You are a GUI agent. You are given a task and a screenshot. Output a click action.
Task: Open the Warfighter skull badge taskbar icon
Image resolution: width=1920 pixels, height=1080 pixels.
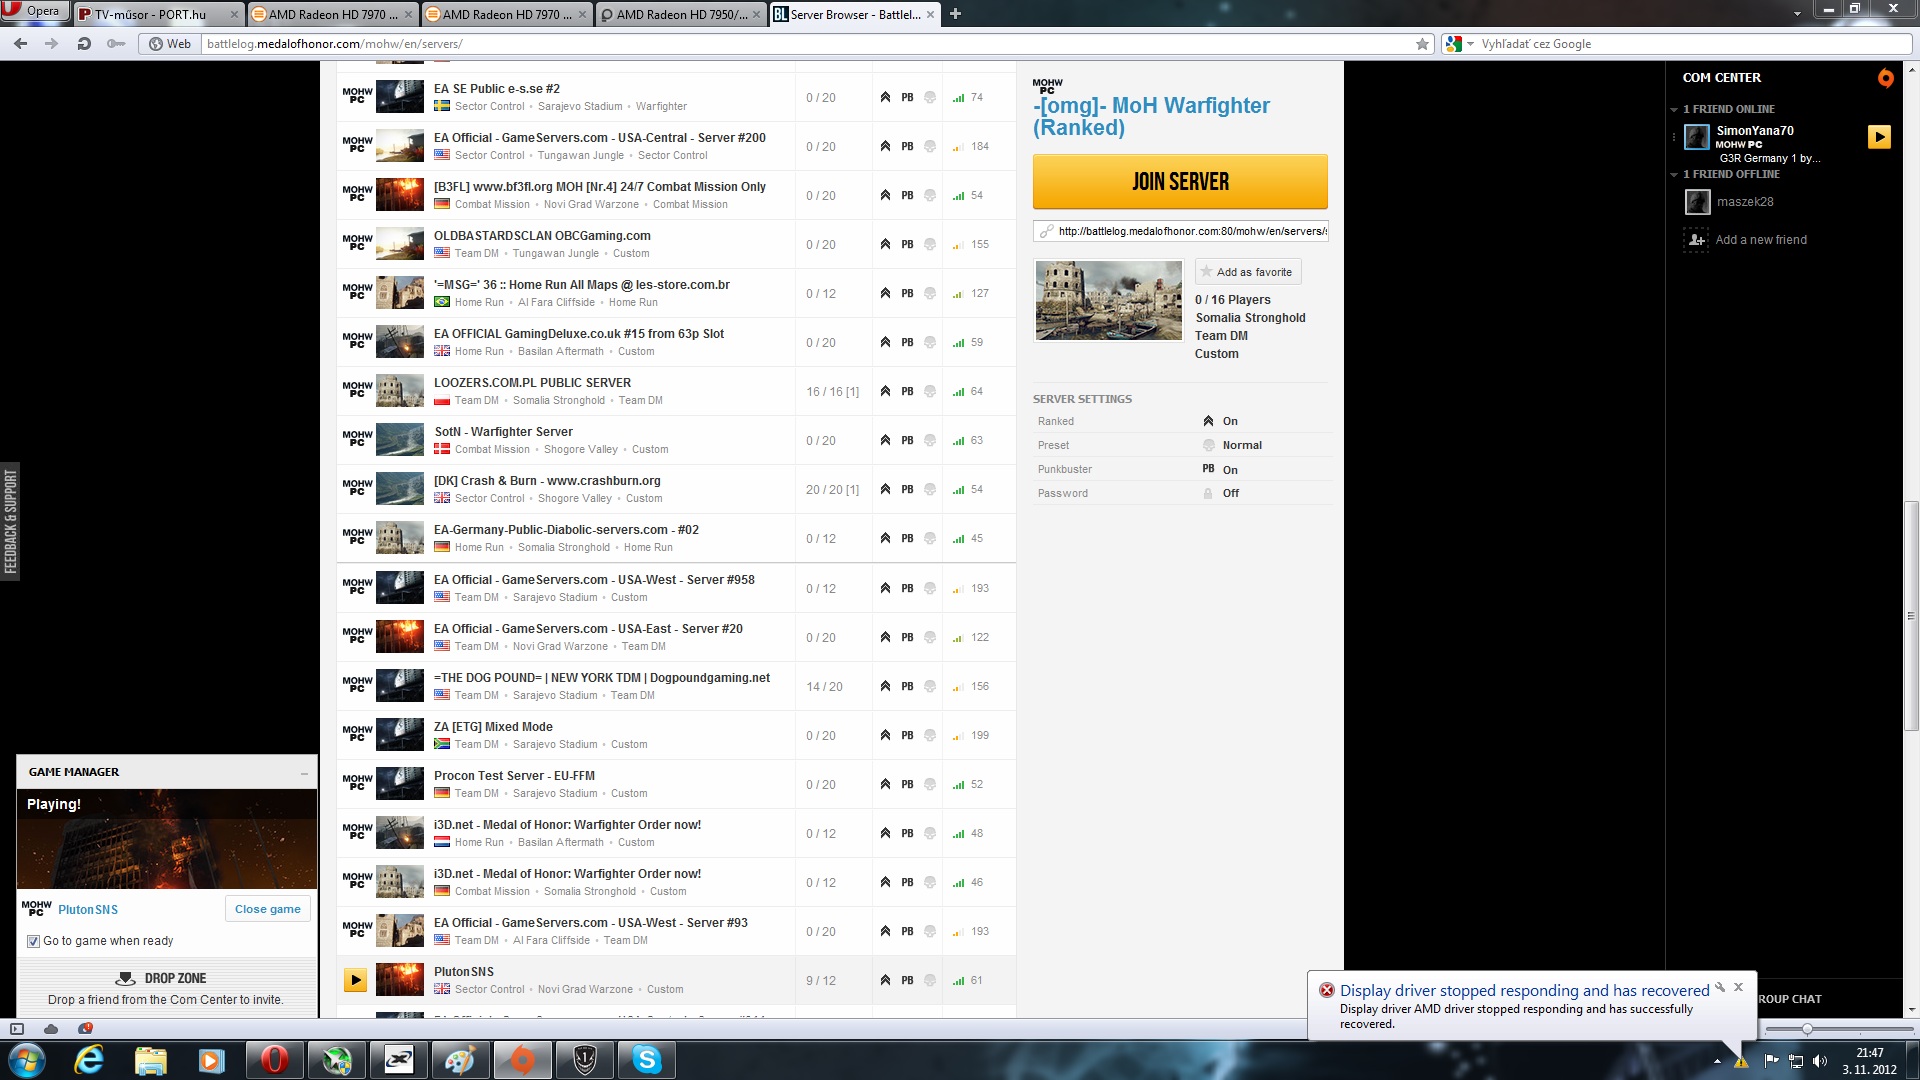tap(584, 1060)
